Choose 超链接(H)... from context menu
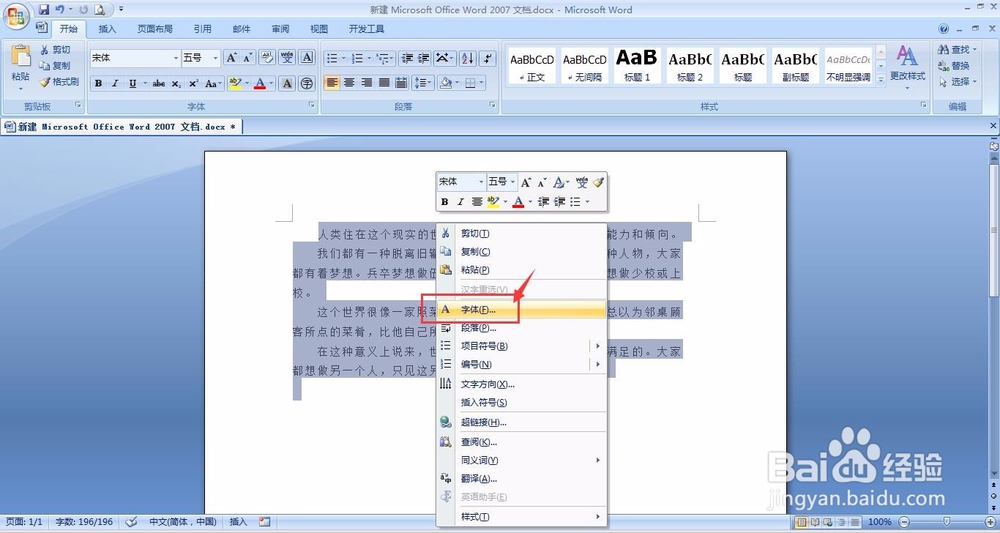Image resolution: width=1000 pixels, height=533 pixels. pyautogui.click(x=522, y=422)
